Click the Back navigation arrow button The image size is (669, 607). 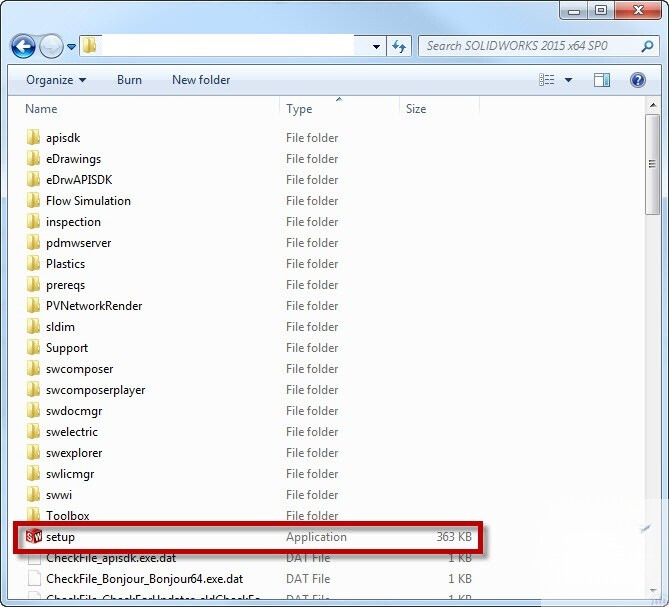[x=23, y=46]
